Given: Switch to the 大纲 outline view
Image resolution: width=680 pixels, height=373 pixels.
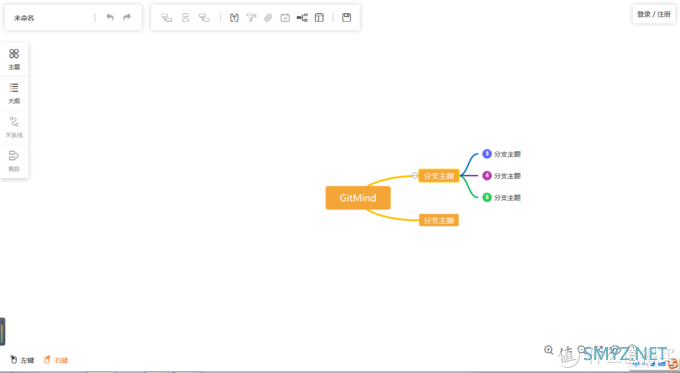Looking at the screenshot, I should [14, 93].
